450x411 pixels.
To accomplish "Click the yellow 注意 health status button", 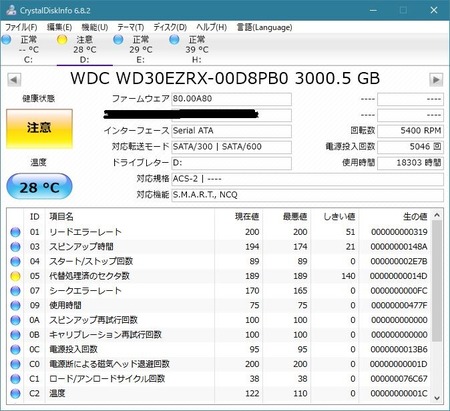I will coord(39,129).
